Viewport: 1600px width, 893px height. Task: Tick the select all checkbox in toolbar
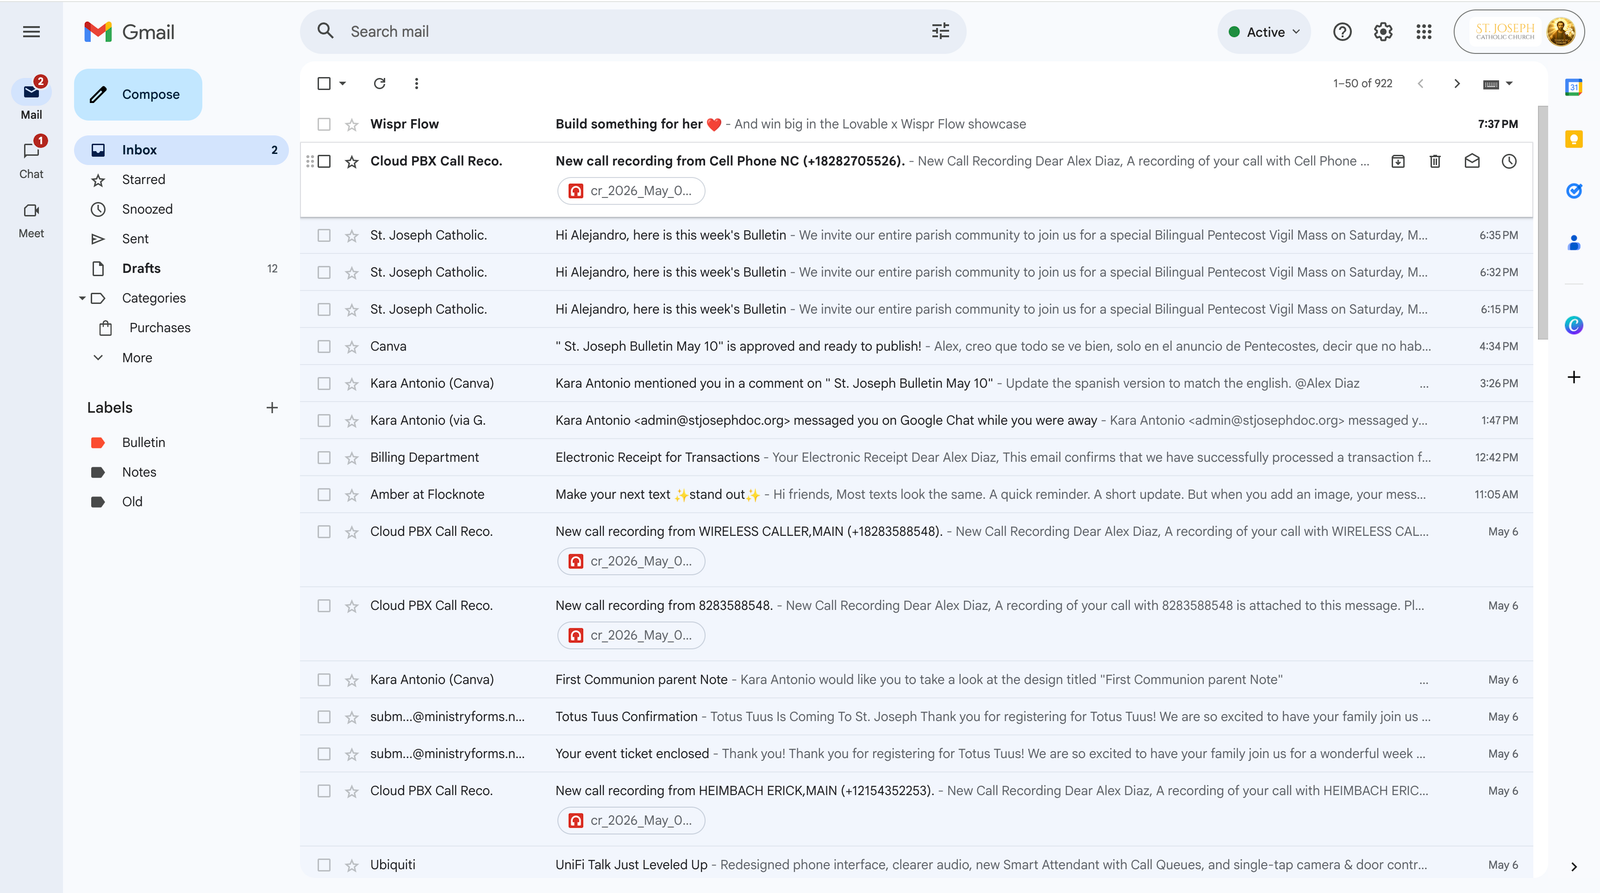[x=324, y=84]
